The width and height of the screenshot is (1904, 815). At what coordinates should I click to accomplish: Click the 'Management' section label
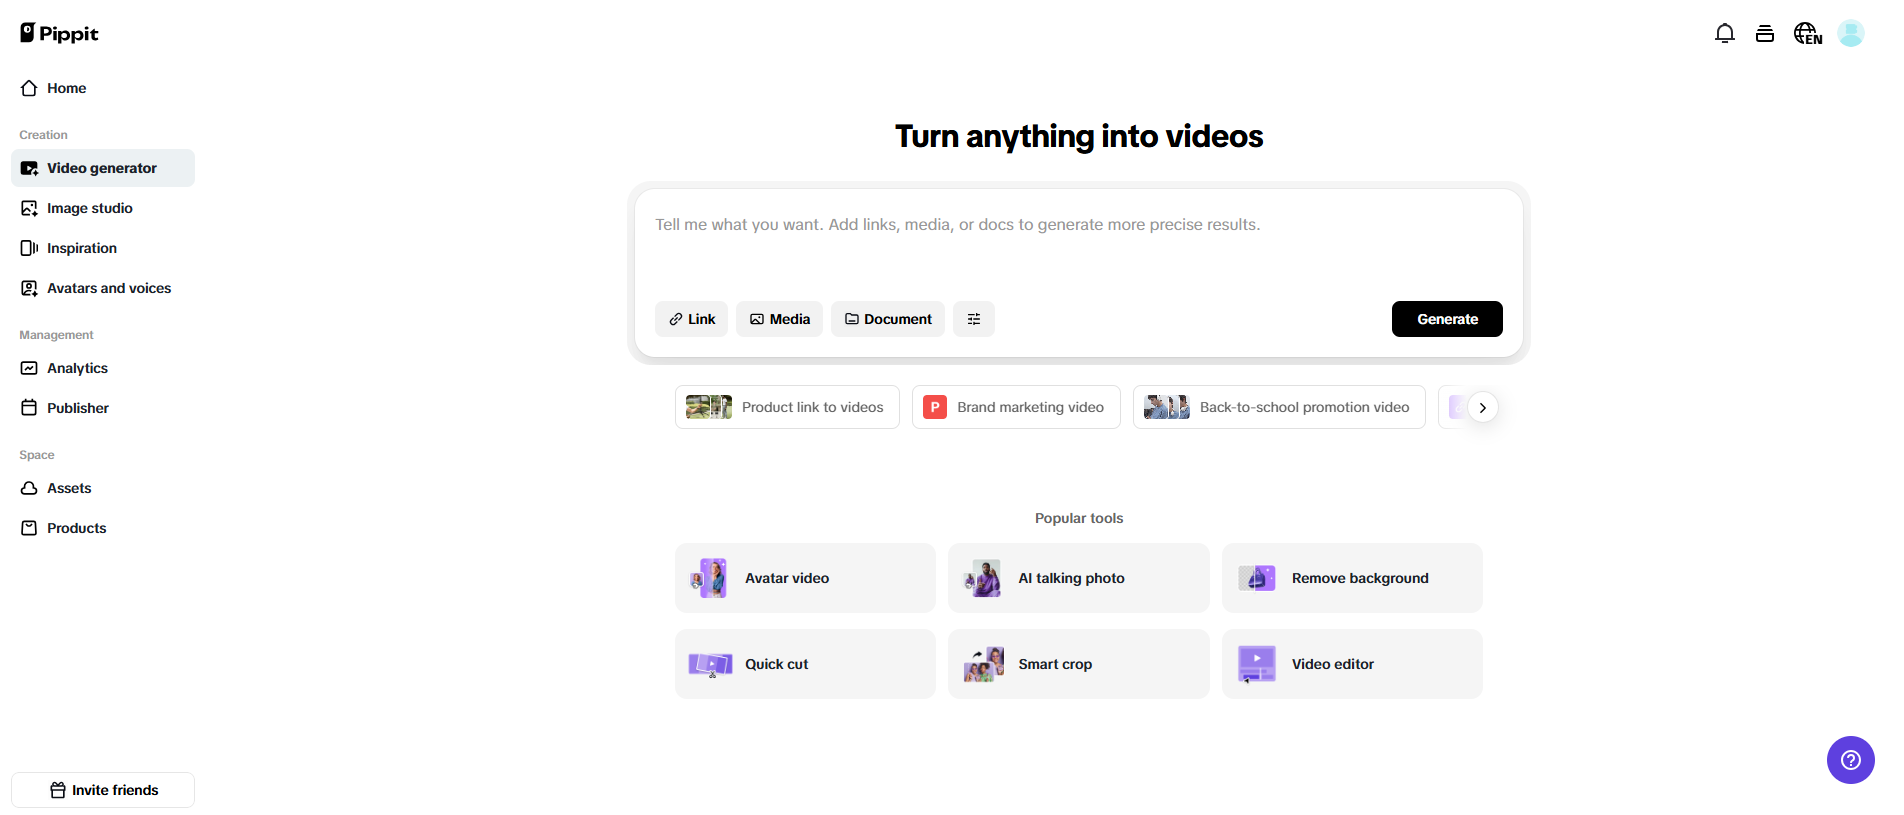point(56,335)
